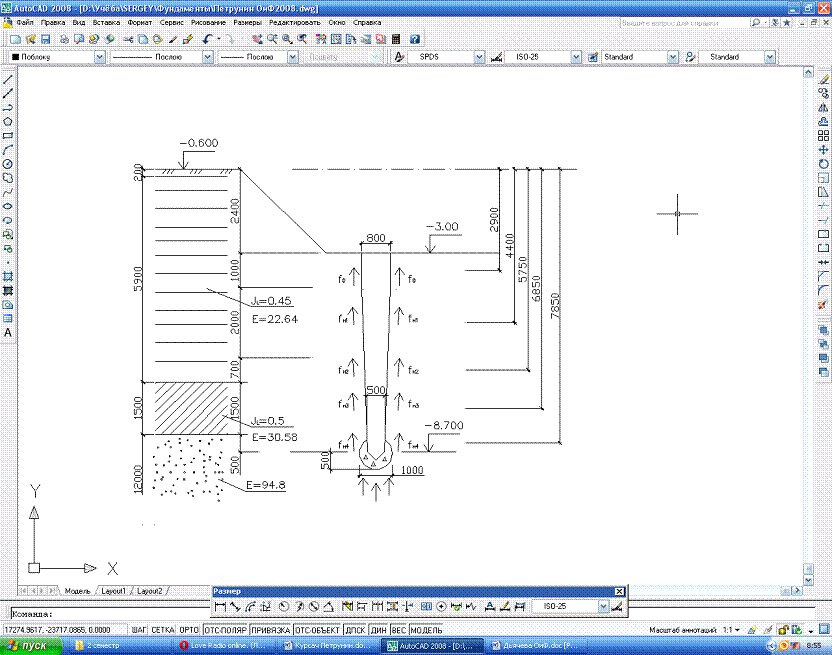This screenshot has width=832, height=655.
Task: Choose the Rotate tool in modify toolbar
Action: (x=823, y=163)
